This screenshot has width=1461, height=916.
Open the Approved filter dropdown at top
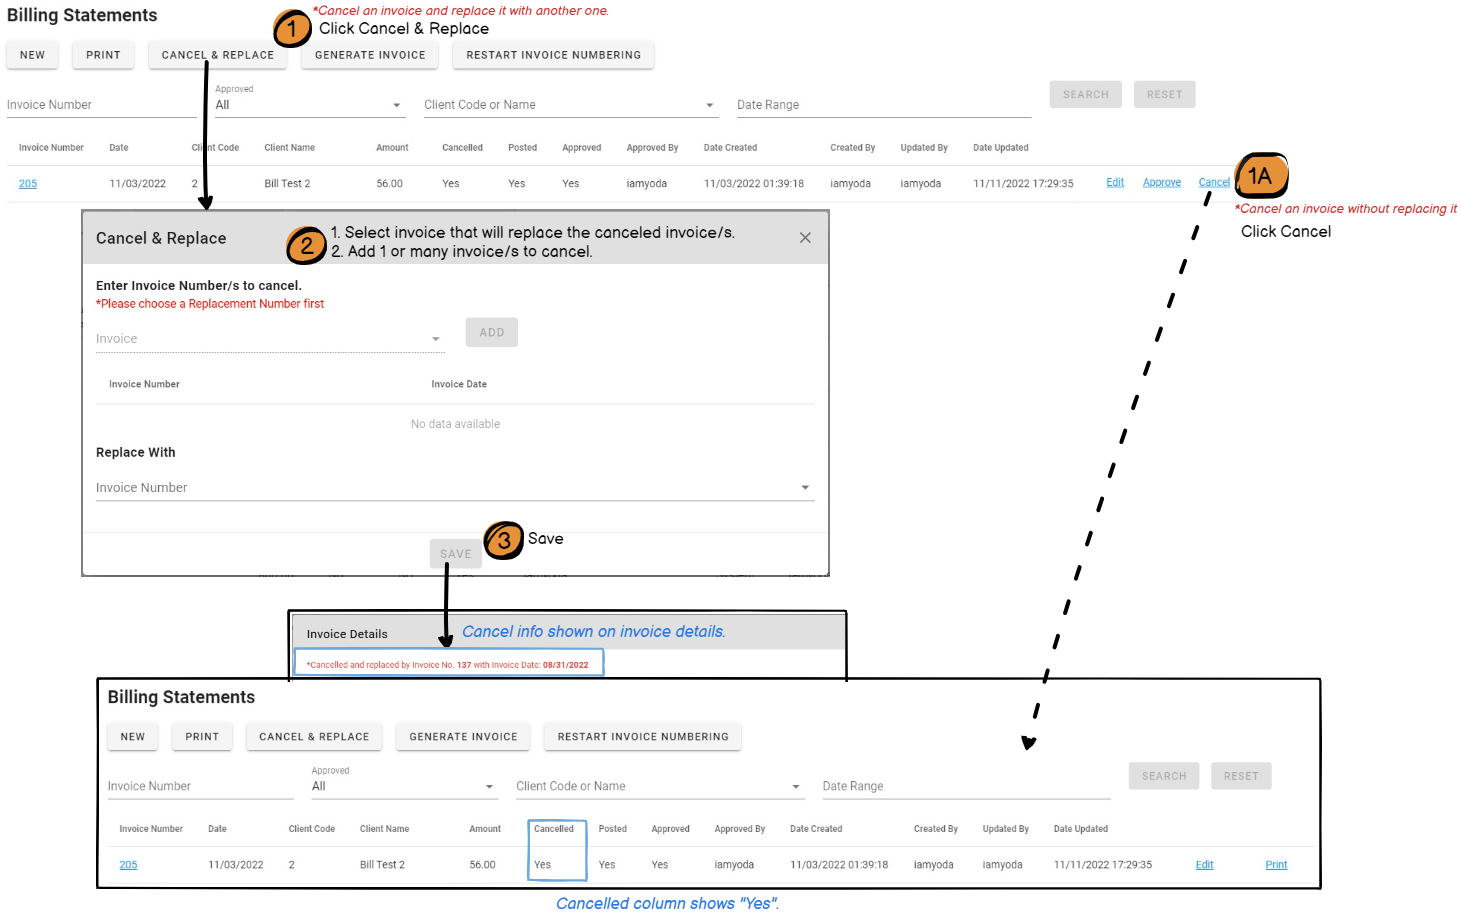pos(308,105)
